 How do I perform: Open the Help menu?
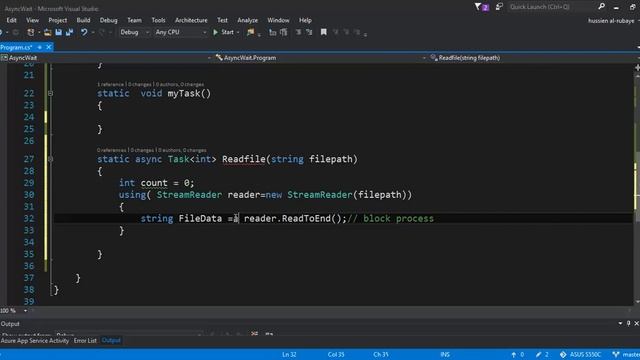point(305,20)
